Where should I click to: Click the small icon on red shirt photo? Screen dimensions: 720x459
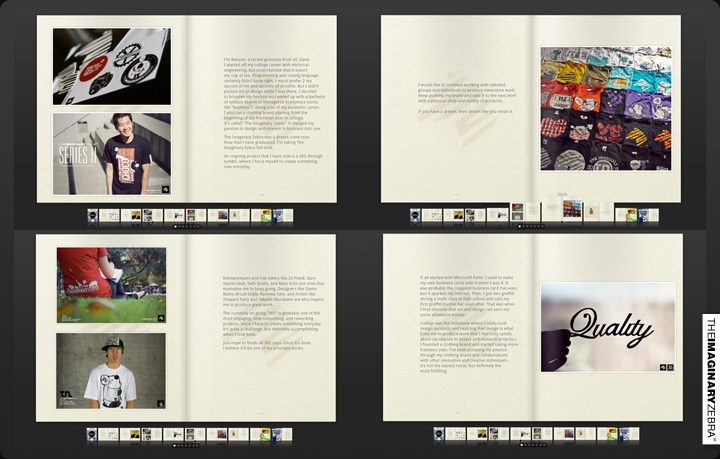[x=160, y=318]
